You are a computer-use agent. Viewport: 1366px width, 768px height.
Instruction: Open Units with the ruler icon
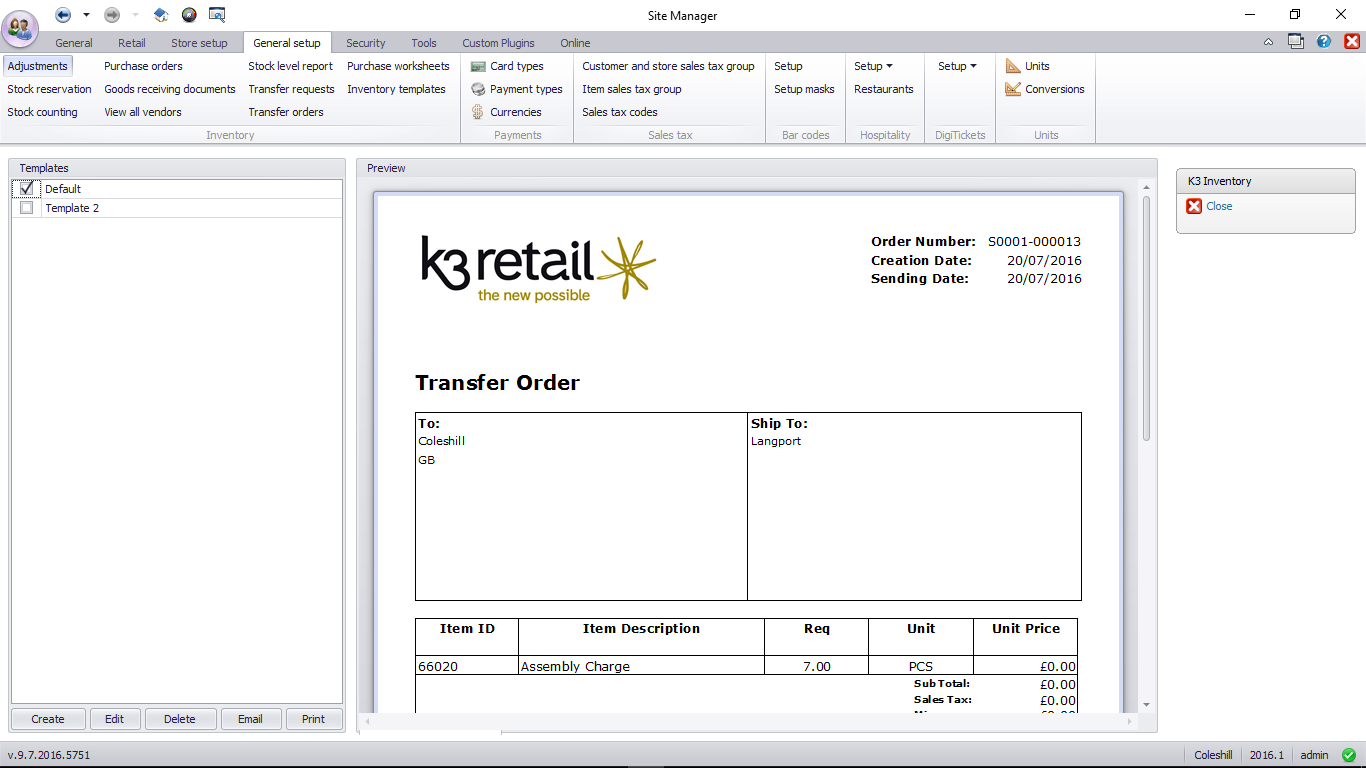[x=1036, y=66]
